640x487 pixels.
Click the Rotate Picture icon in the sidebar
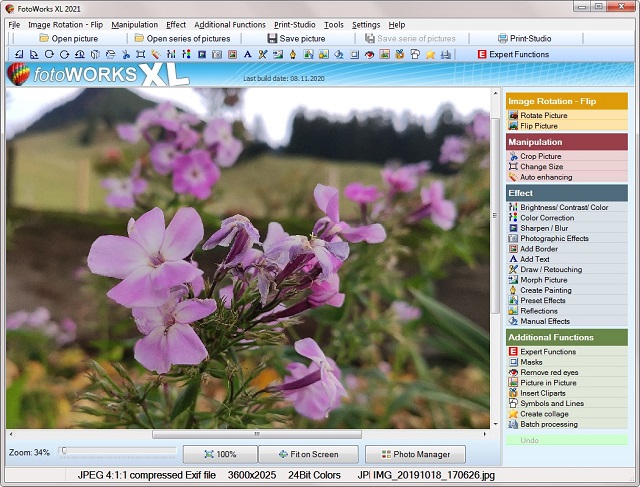click(x=513, y=116)
